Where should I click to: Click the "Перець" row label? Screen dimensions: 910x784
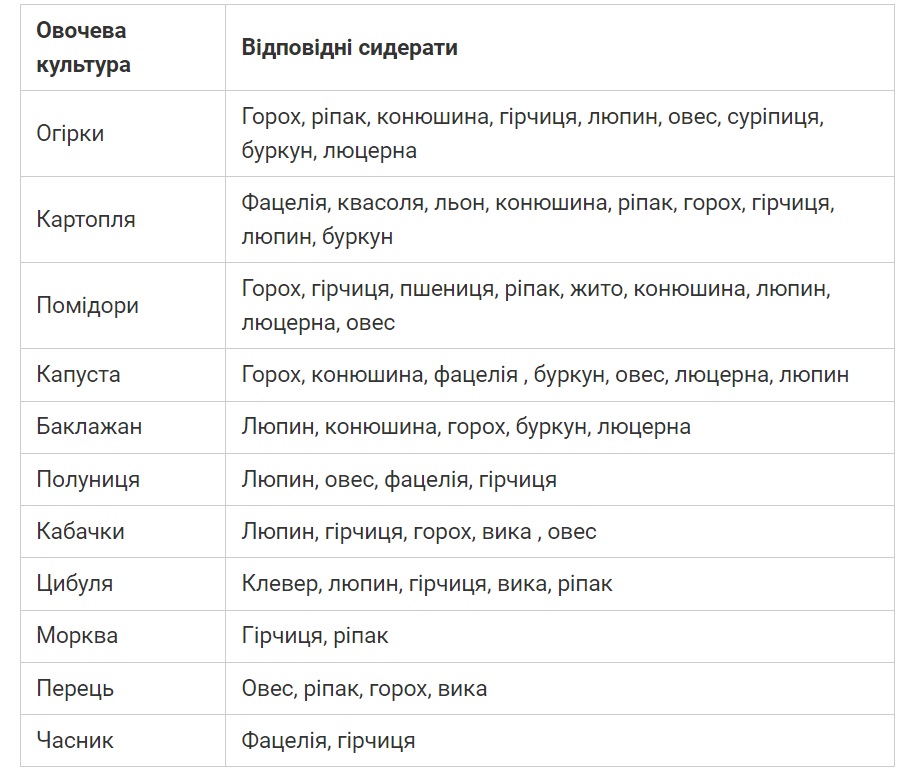coord(75,688)
